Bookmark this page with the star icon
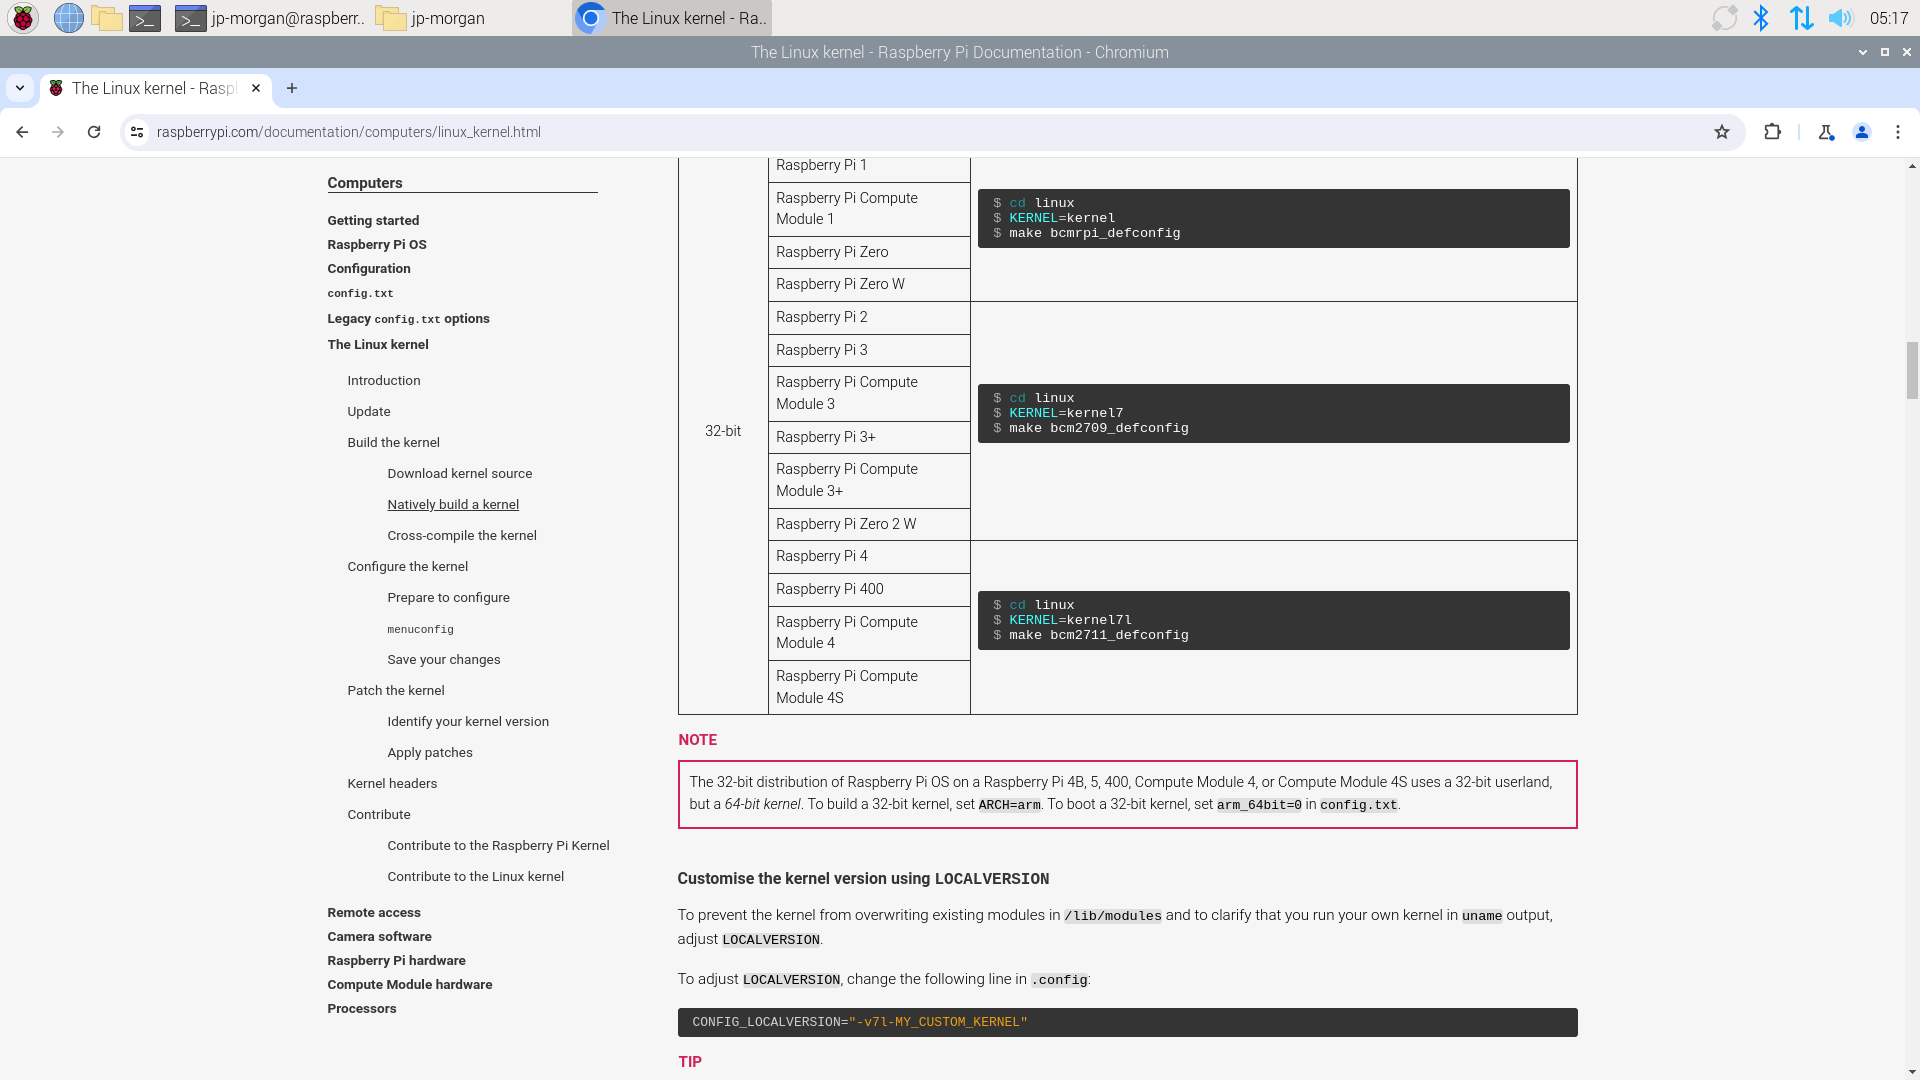This screenshot has width=1920, height=1080. pos(1722,132)
